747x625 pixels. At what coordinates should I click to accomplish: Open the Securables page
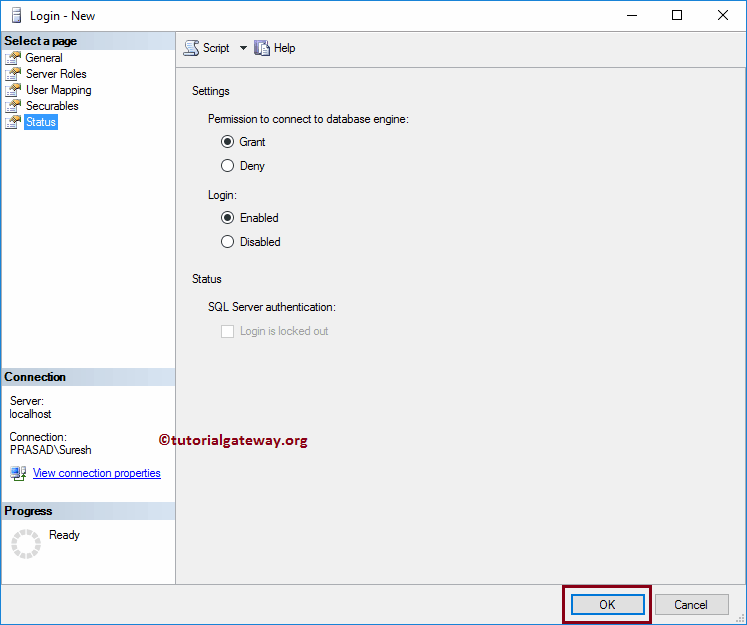coord(52,106)
